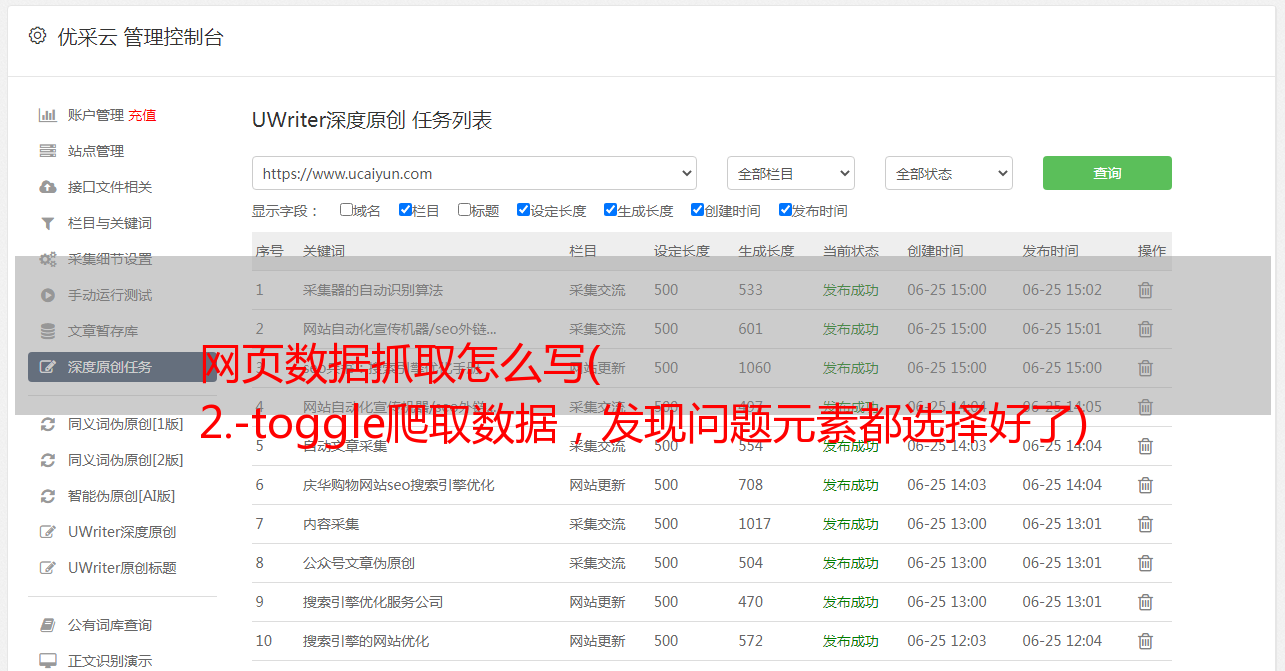Image resolution: width=1285 pixels, height=671 pixels.
Task: Click keyword 搜索引擎的网站优化
Action: 366,641
